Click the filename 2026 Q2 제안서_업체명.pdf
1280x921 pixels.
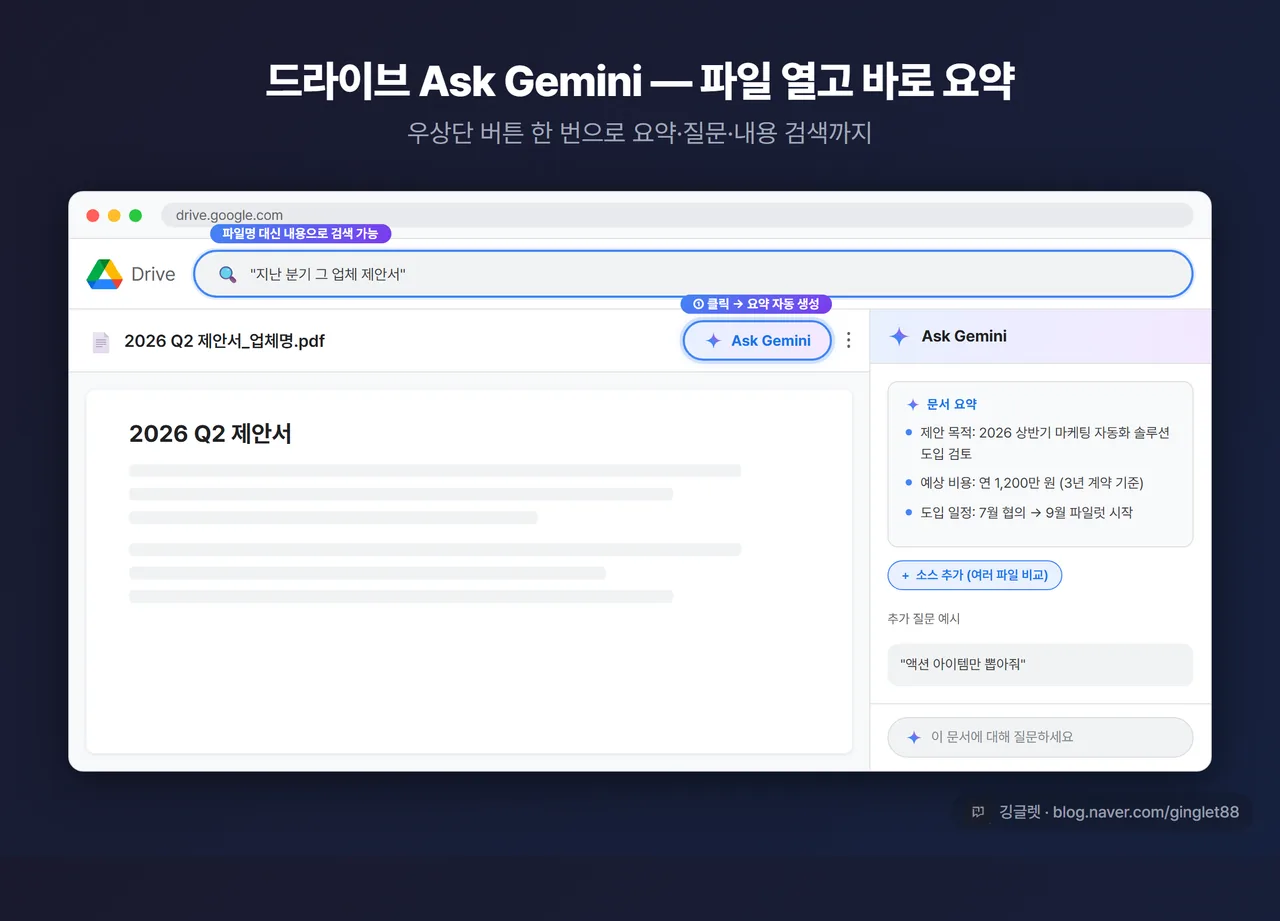tap(224, 341)
